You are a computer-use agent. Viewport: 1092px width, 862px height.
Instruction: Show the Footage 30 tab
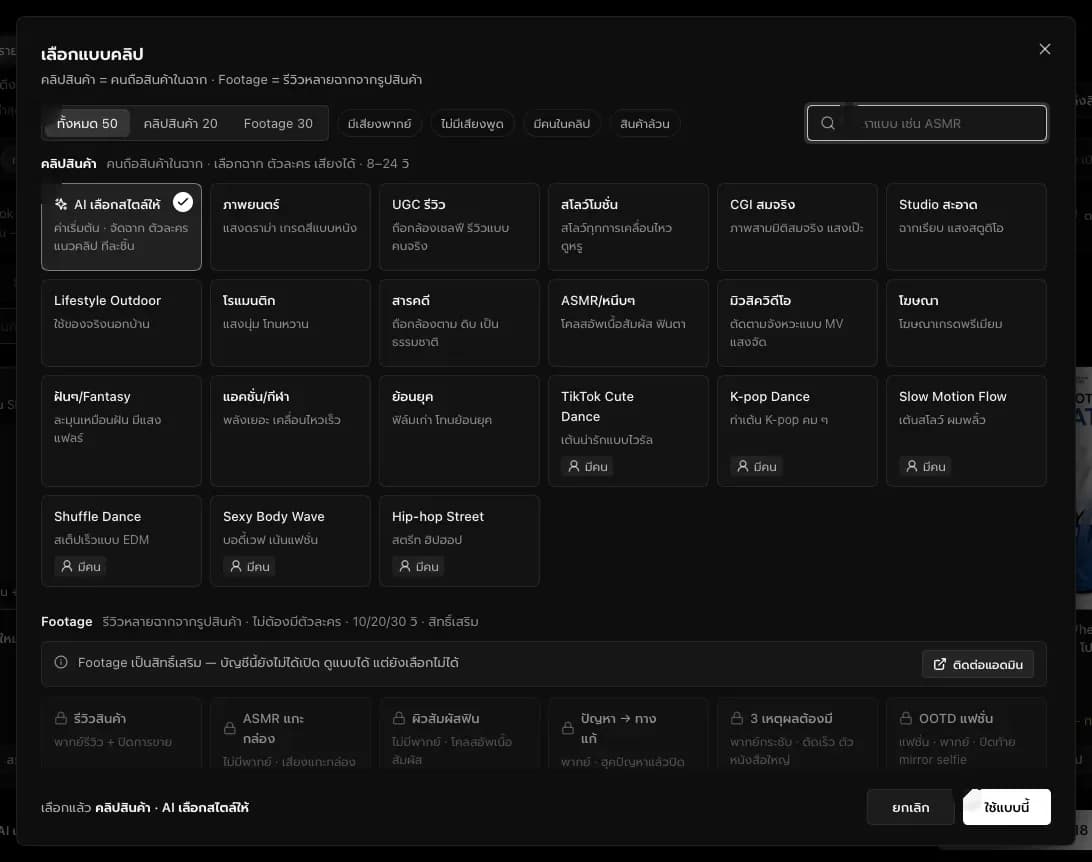278,123
